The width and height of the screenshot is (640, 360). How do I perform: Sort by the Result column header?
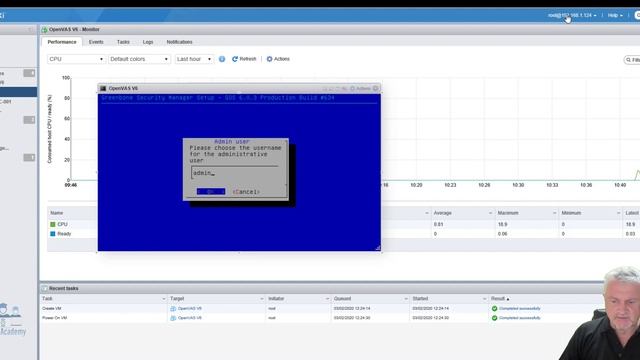pos(498,299)
